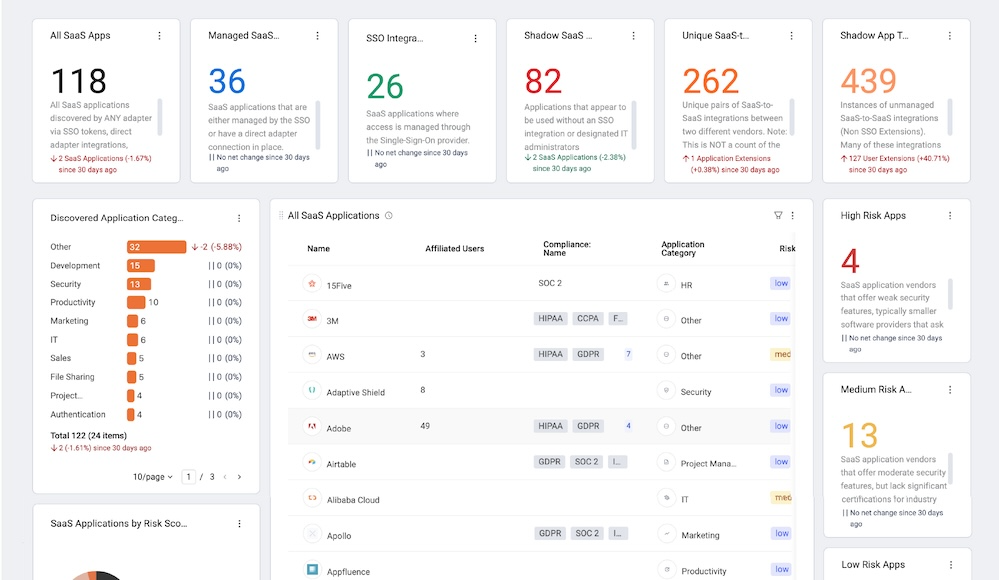This screenshot has width=999, height=580.
Task: Open the Shadow App card three-dot menu
Action: 949,36
